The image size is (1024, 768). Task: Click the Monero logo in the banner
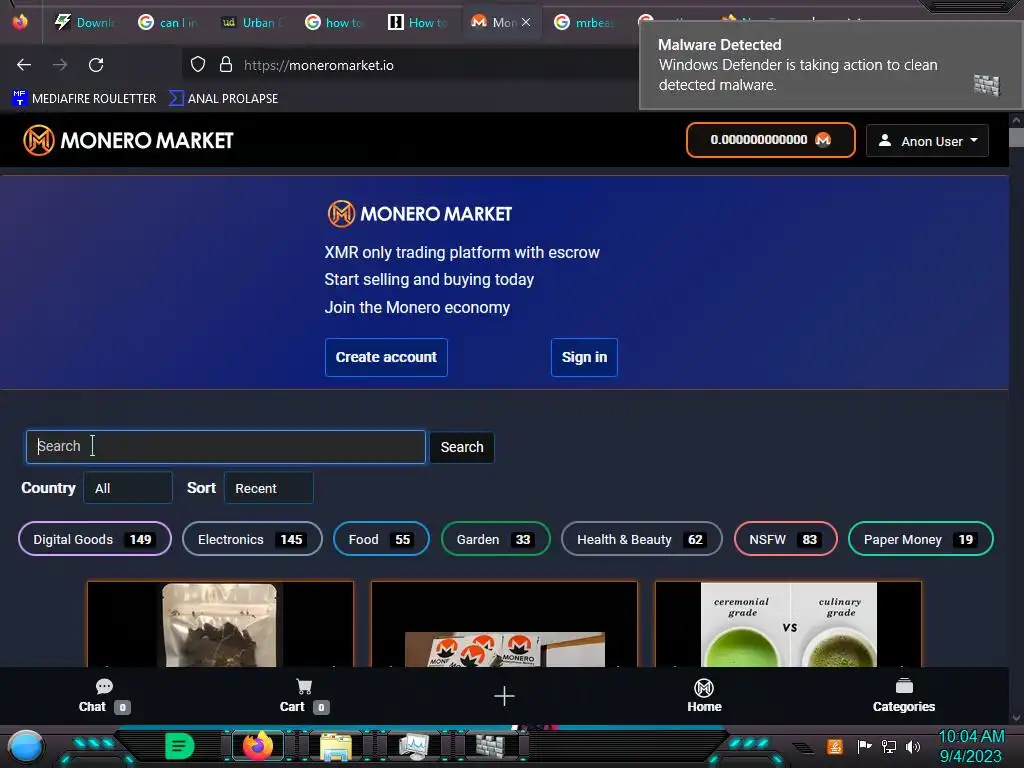[419, 214]
